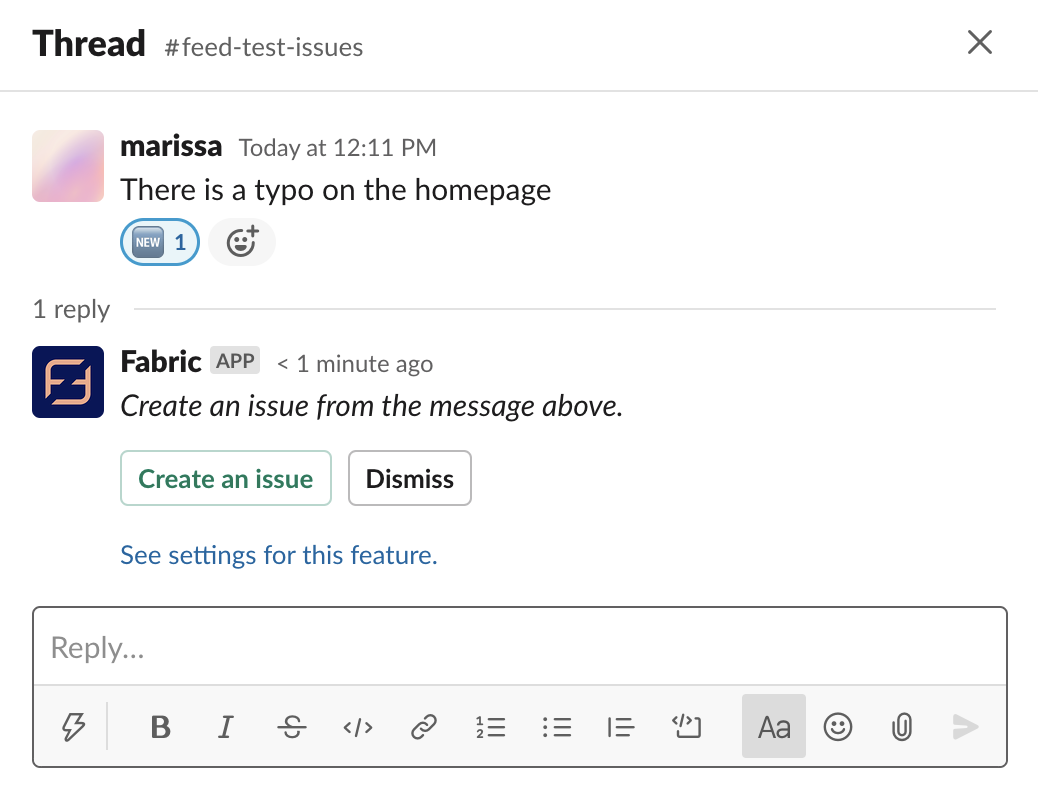Hide the formatting toolbar with Aa
The width and height of the screenshot is (1038, 794).
pyautogui.click(x=774, y=726)
